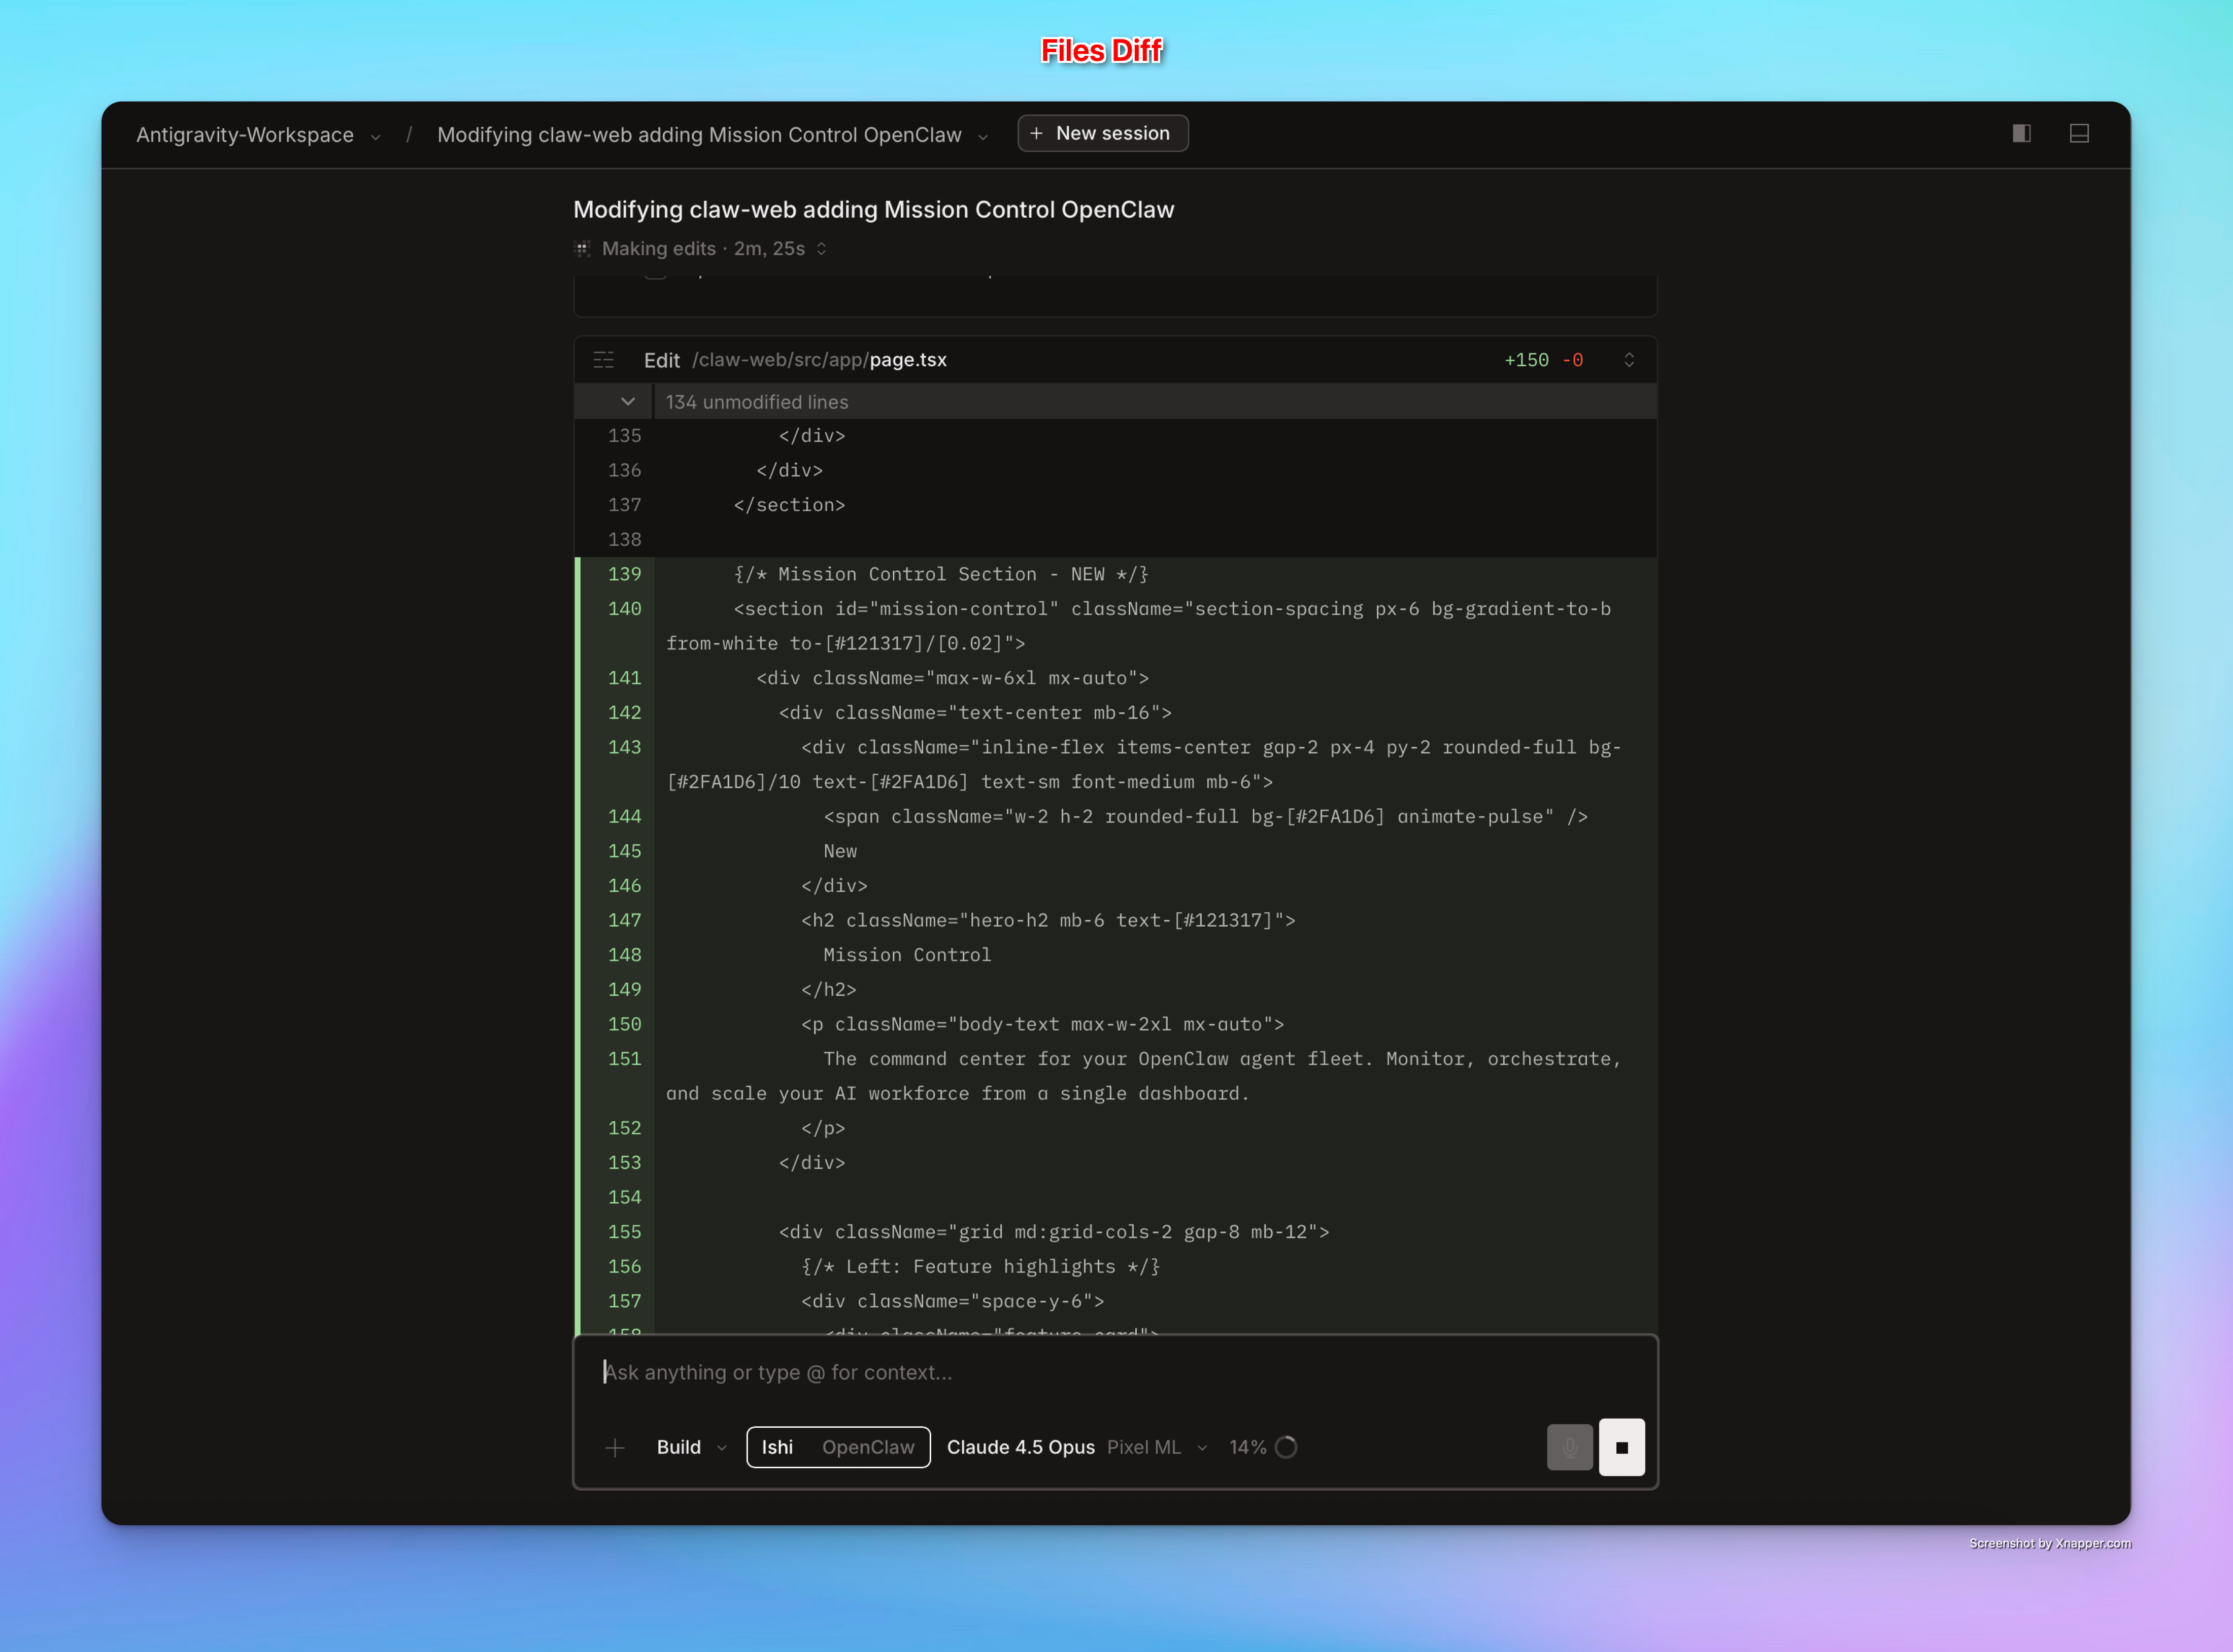Click the expand arrows beside the +150 diff stats

coord(1629,359)
